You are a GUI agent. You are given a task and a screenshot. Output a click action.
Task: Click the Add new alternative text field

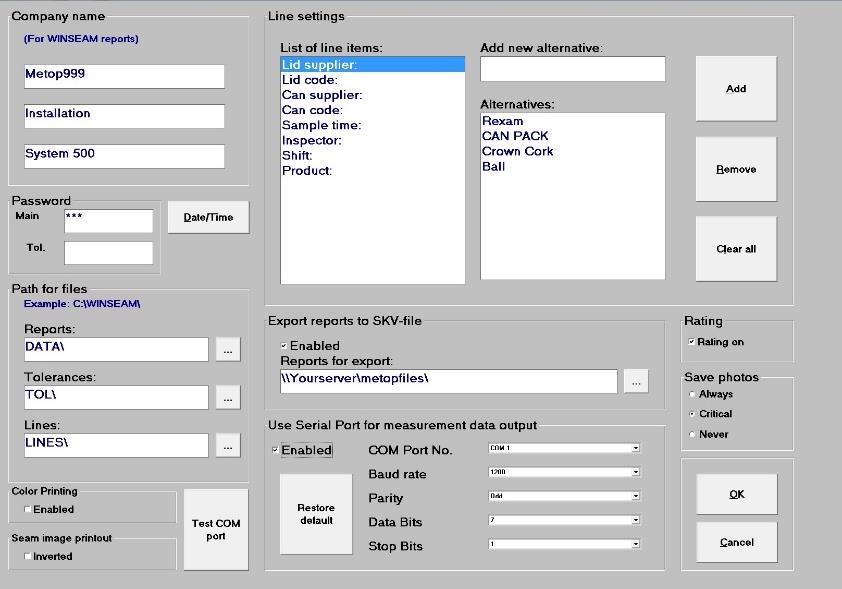[x=572, y=69]
